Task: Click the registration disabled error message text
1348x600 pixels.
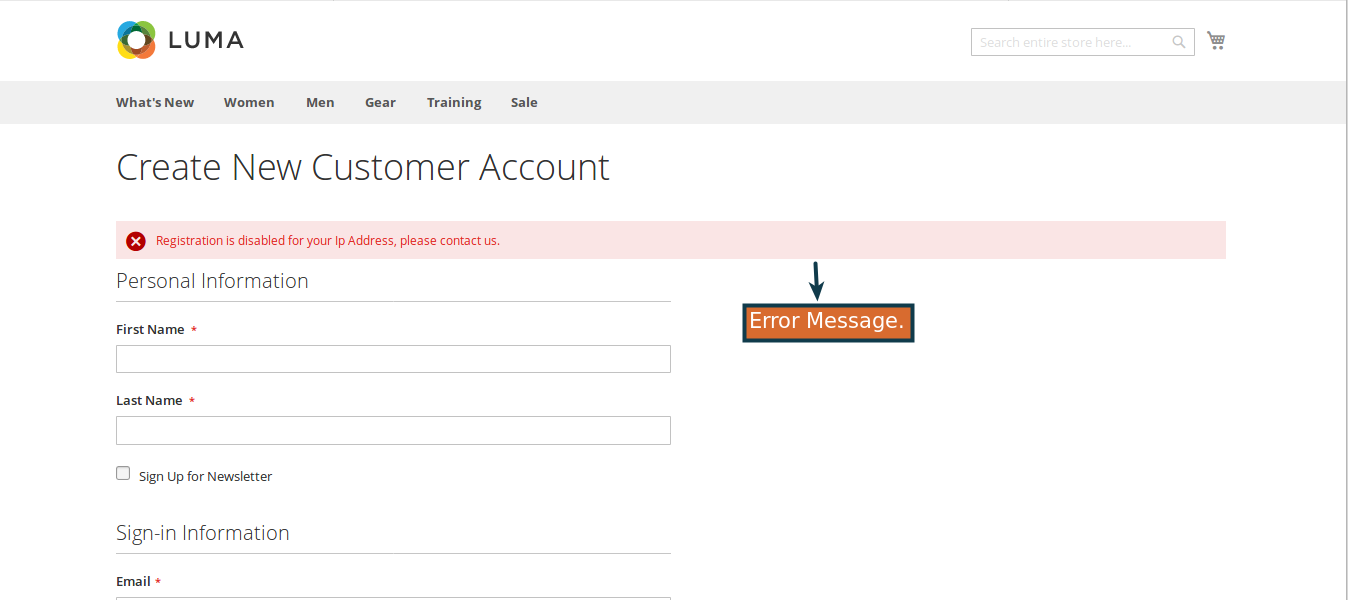Action: (328, 241)
